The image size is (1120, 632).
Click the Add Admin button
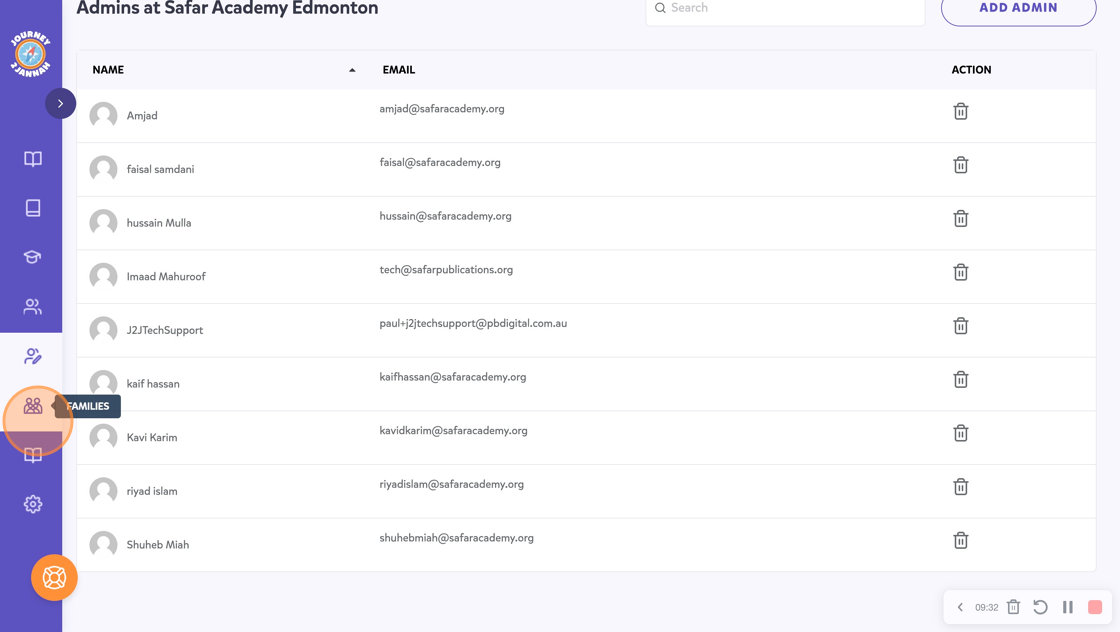pyautogui.click(x=1019, y=9)
